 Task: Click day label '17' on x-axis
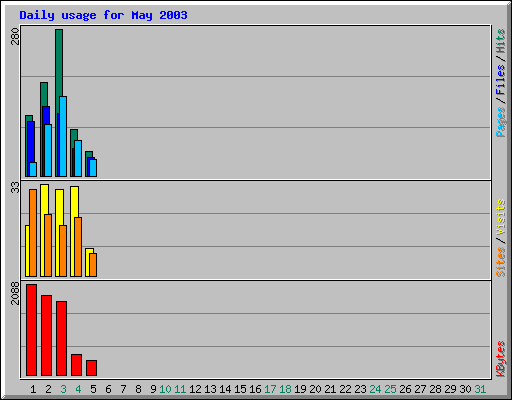[270, 389]
